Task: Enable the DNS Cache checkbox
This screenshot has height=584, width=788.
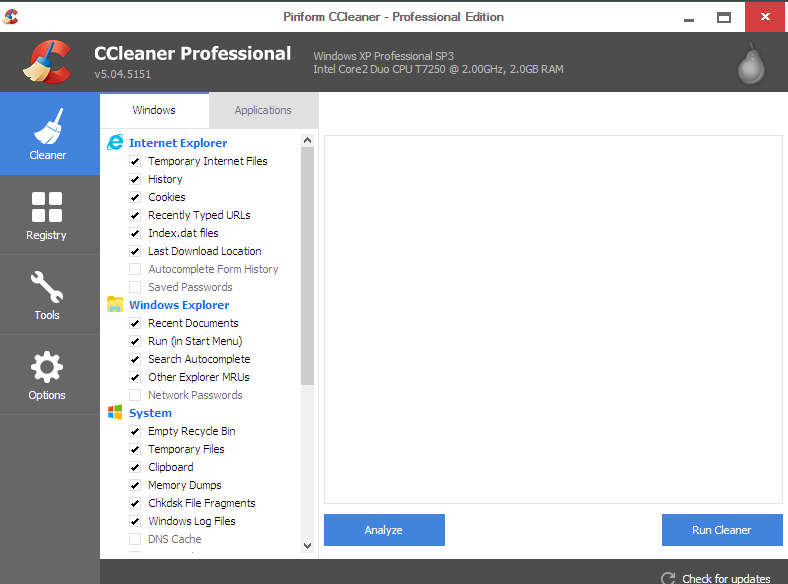Action: (135, 539)
